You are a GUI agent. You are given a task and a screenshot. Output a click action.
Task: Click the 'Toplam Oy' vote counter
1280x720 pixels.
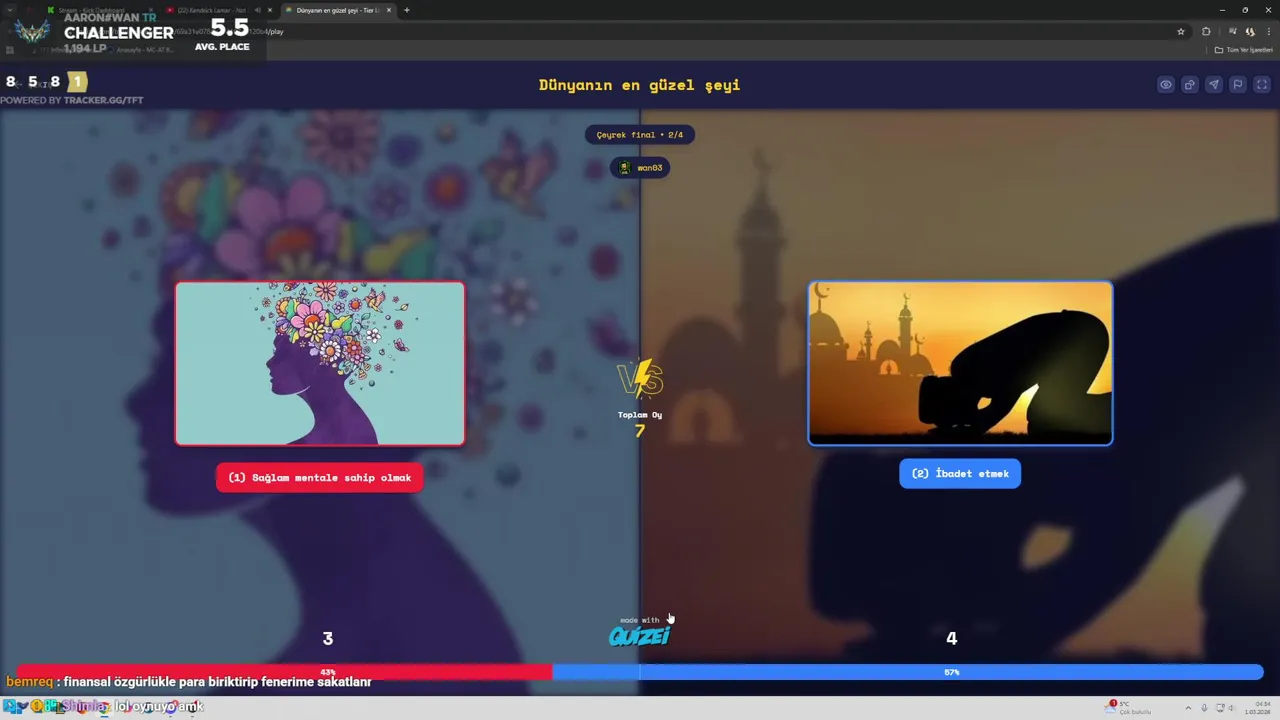pos(640,423)
